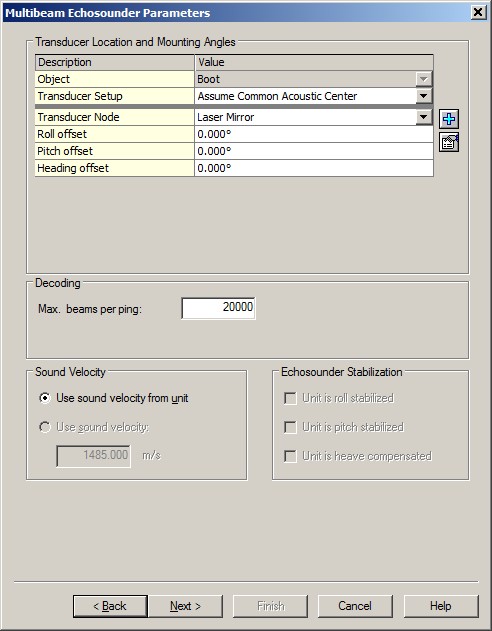Screen dimensions: 492x631
Task: Edit the Heading offset value cell
Action: click(314, 168)
